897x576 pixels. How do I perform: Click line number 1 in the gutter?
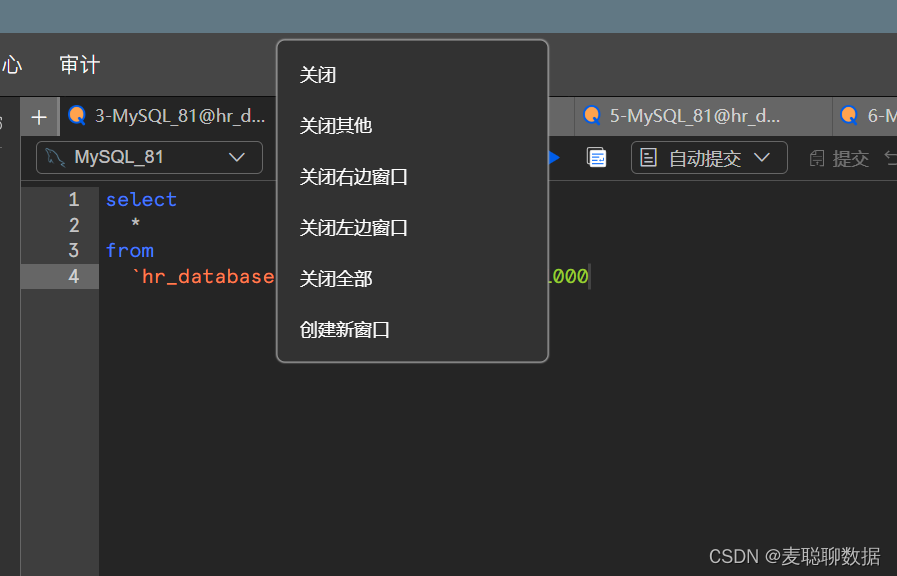(x=74, y=200)
